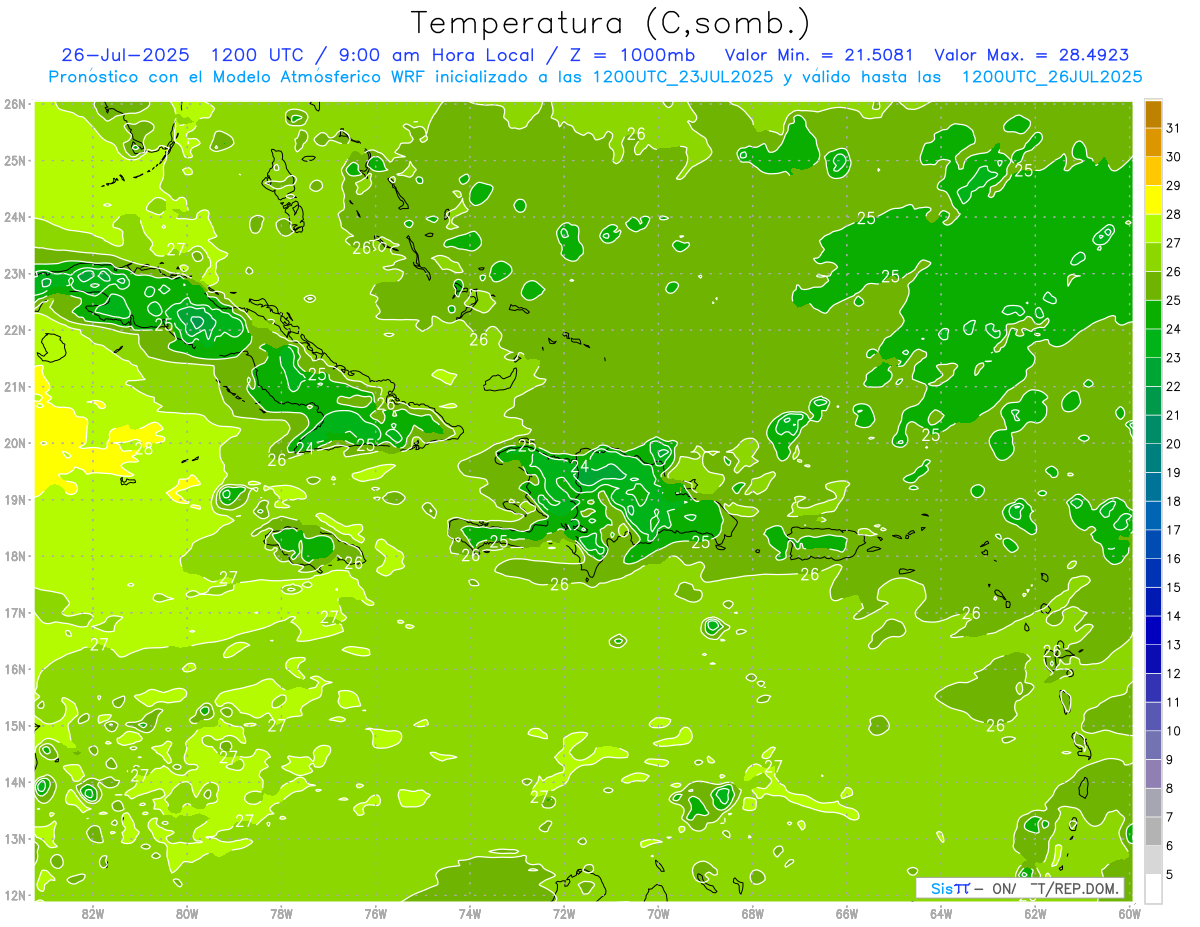Click the white legend swatch below 5
Image resolution: width=1200 pixels, height=927 pixels.
[x=1153, y=888]
